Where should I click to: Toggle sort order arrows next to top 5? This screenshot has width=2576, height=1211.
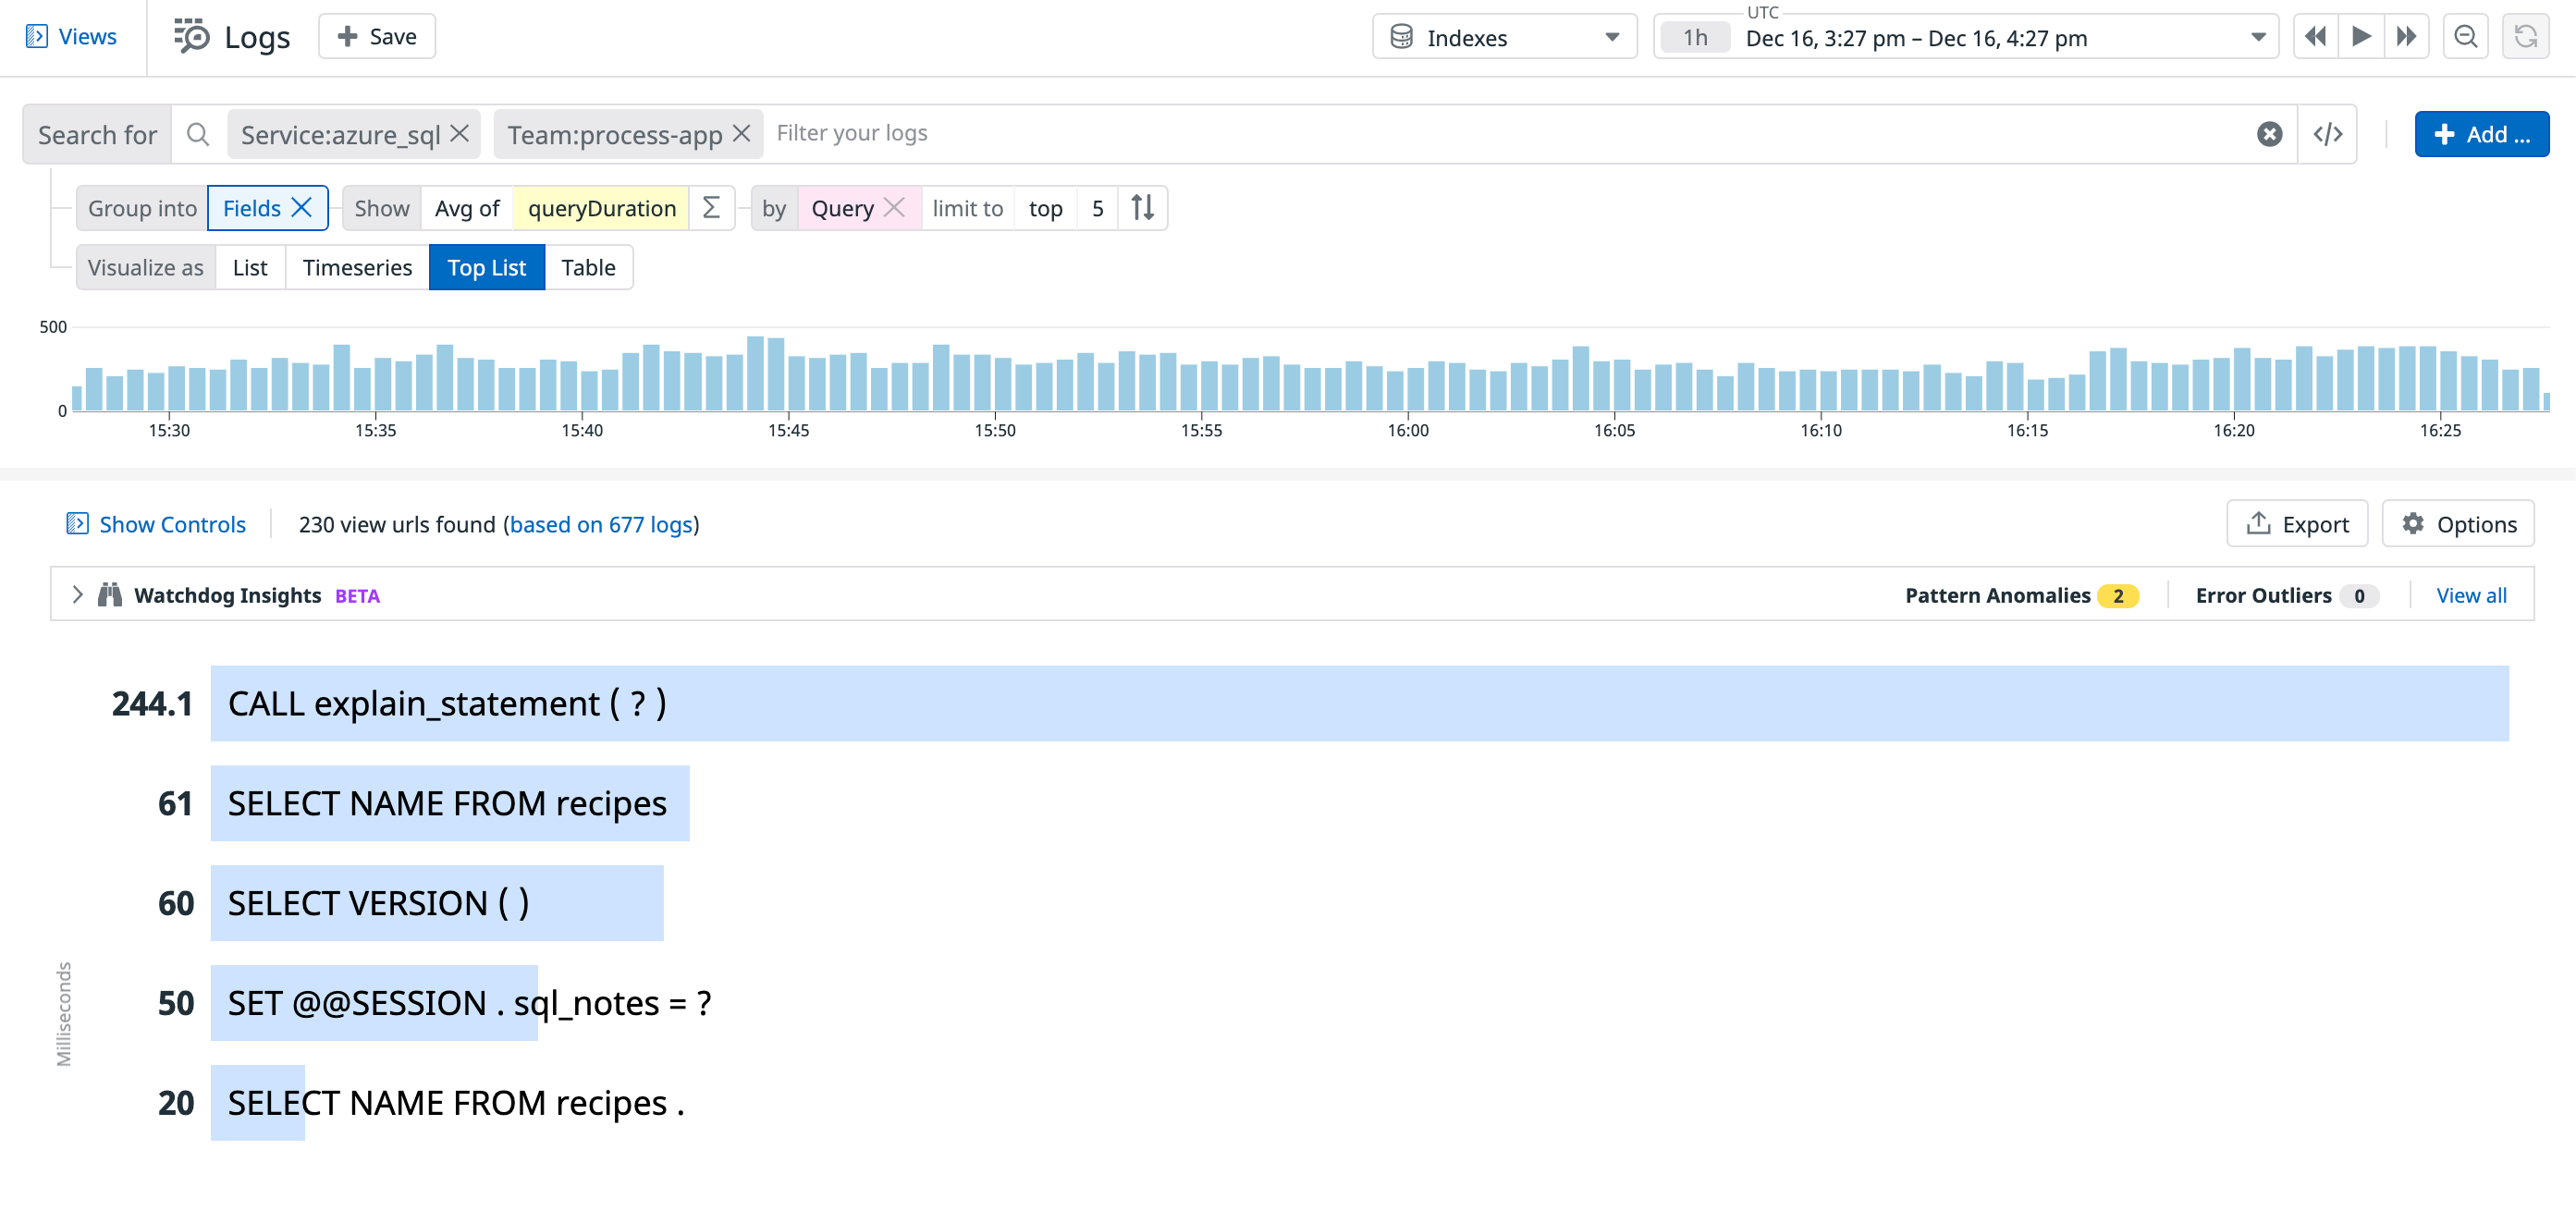pos(1141,208)
